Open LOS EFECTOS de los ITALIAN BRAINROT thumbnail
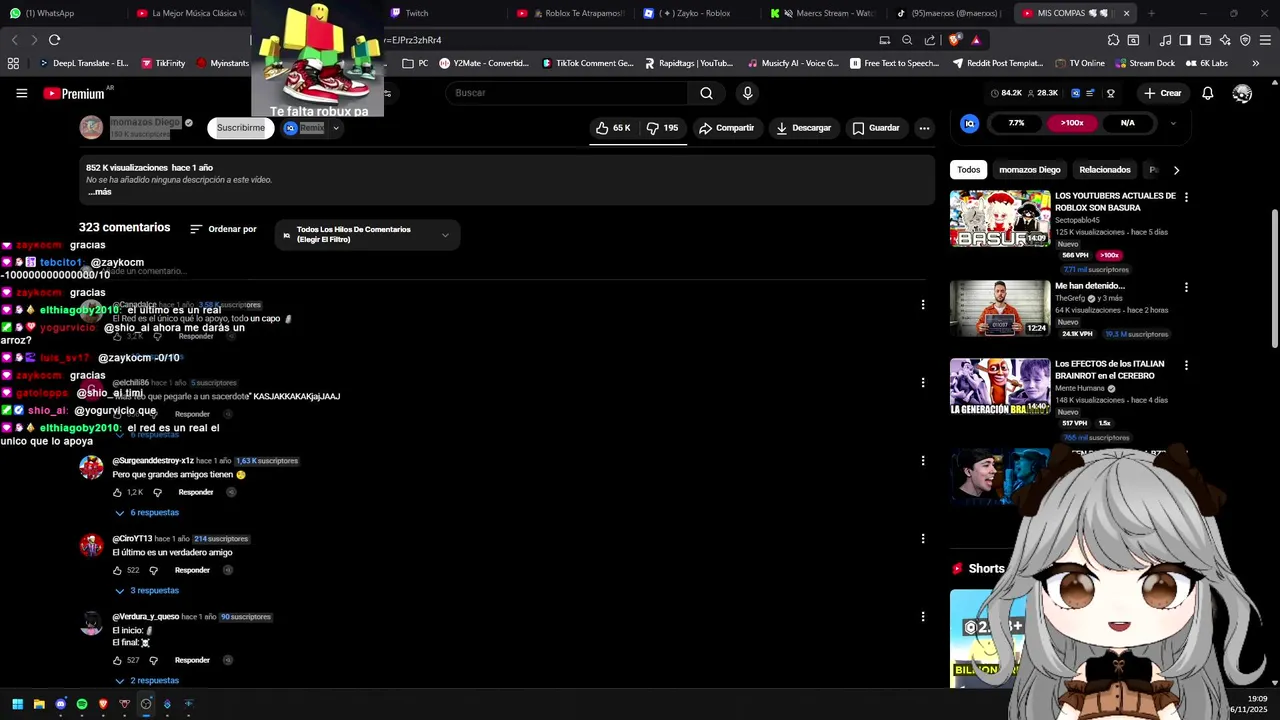The image size is (1280, 720). (x=1000, y=386)
